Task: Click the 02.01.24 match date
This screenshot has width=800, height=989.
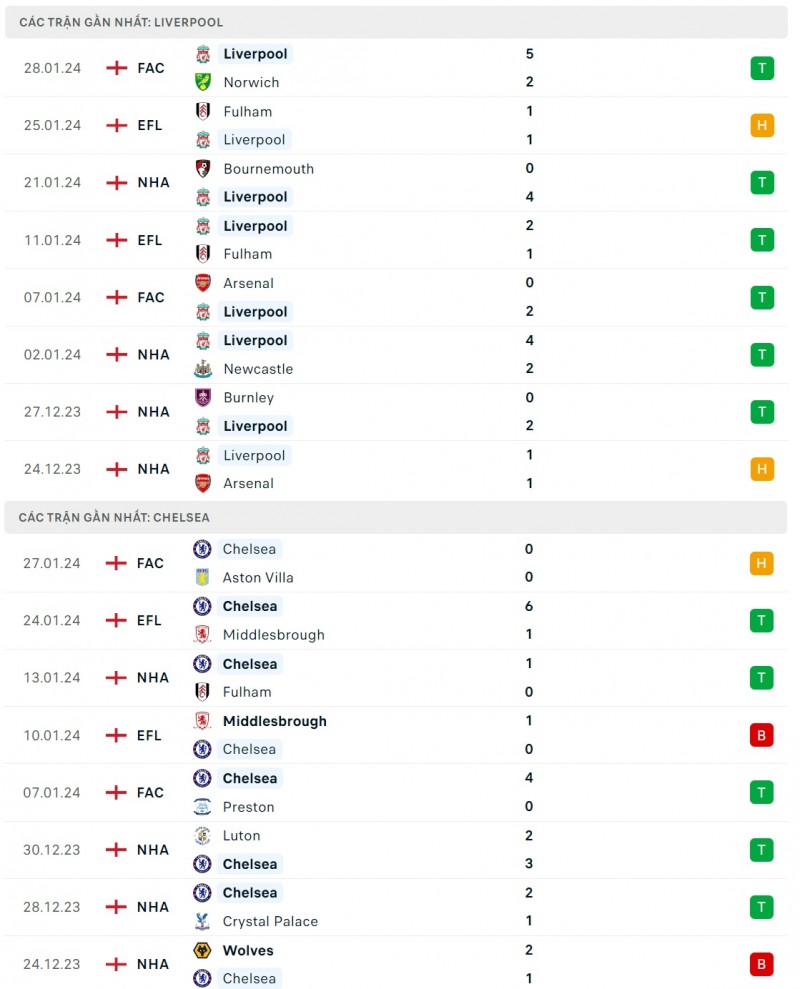Action: [x=52, y=354]
